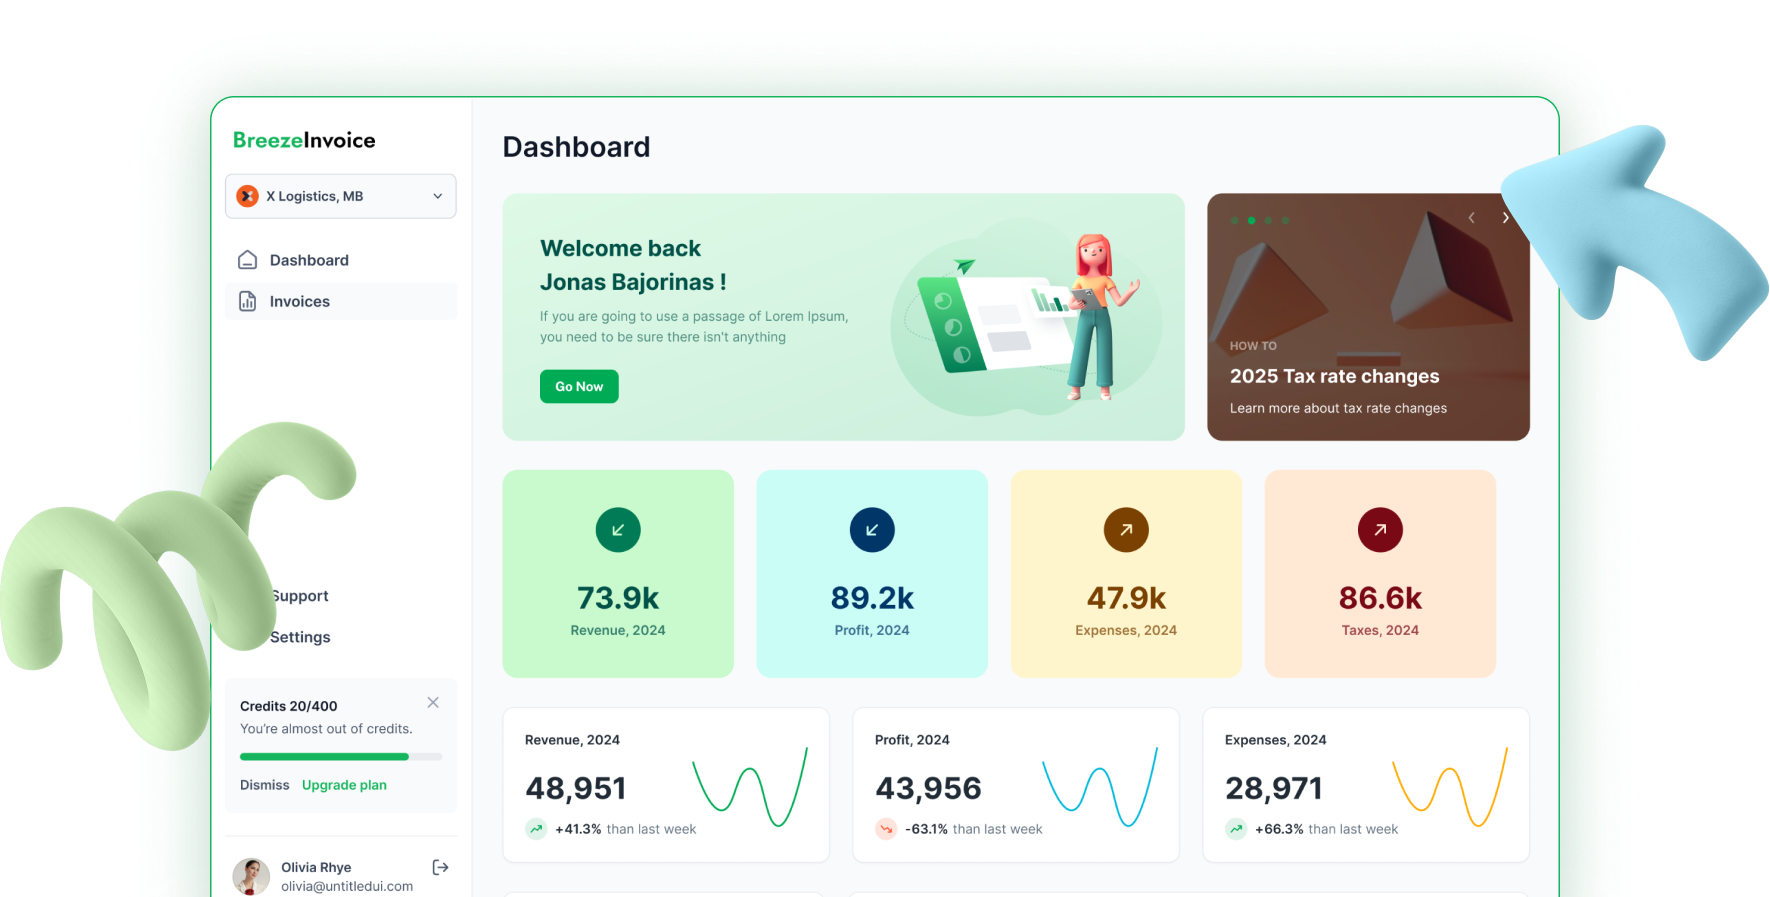
Task: Open the Support sidebar item
Action: 299,596
